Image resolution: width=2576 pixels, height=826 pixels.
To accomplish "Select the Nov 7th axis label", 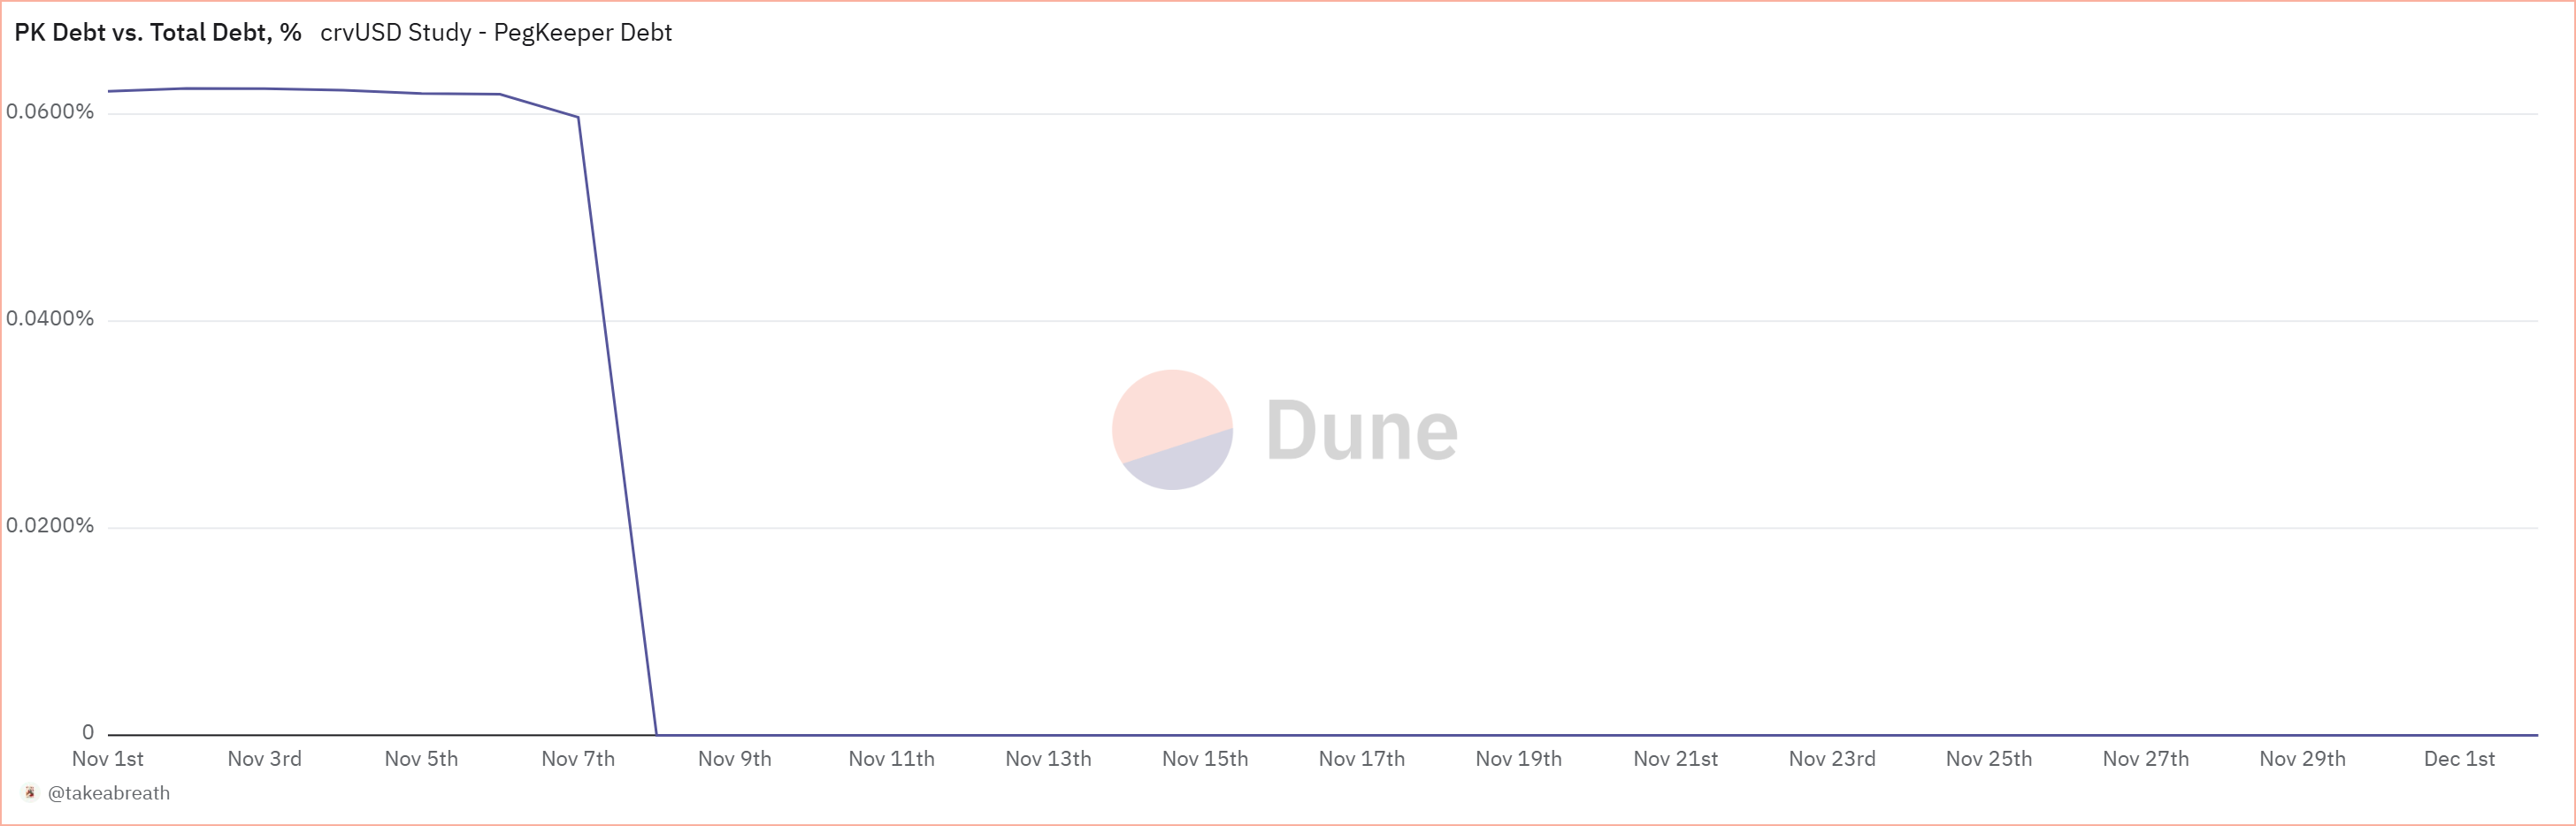I will [x=578, y=759].
